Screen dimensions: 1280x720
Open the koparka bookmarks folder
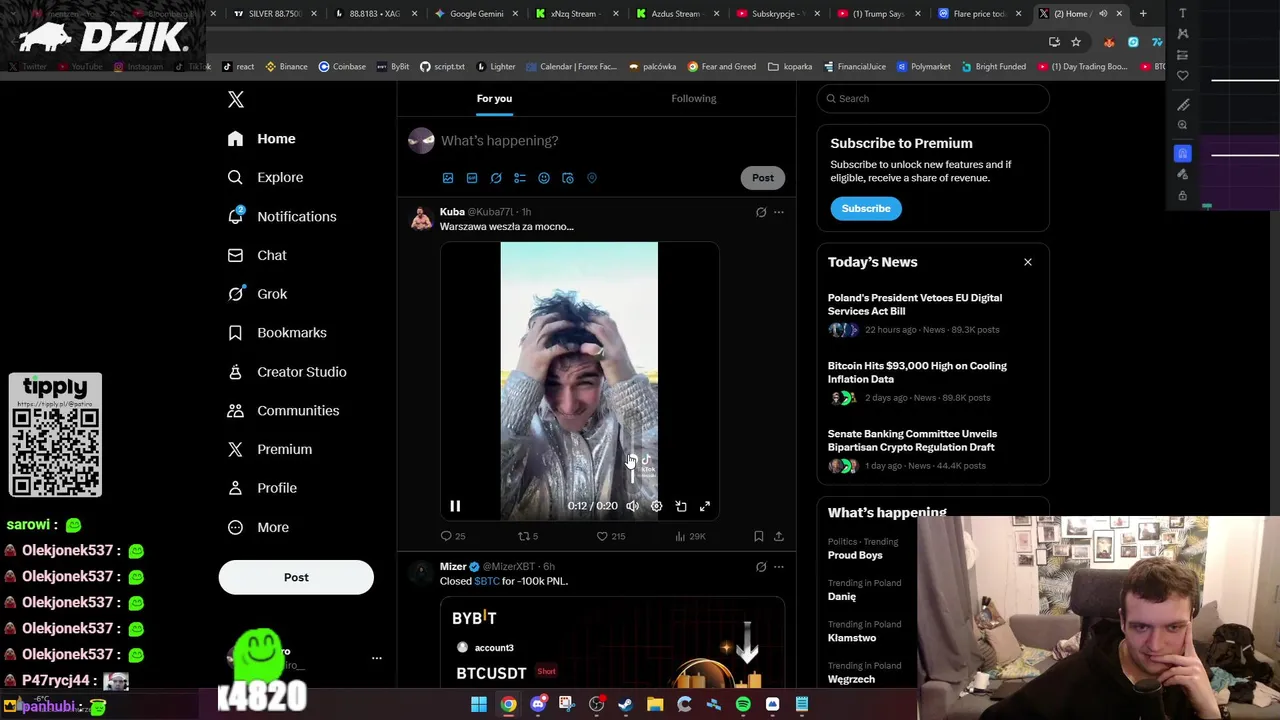point(790,67)
